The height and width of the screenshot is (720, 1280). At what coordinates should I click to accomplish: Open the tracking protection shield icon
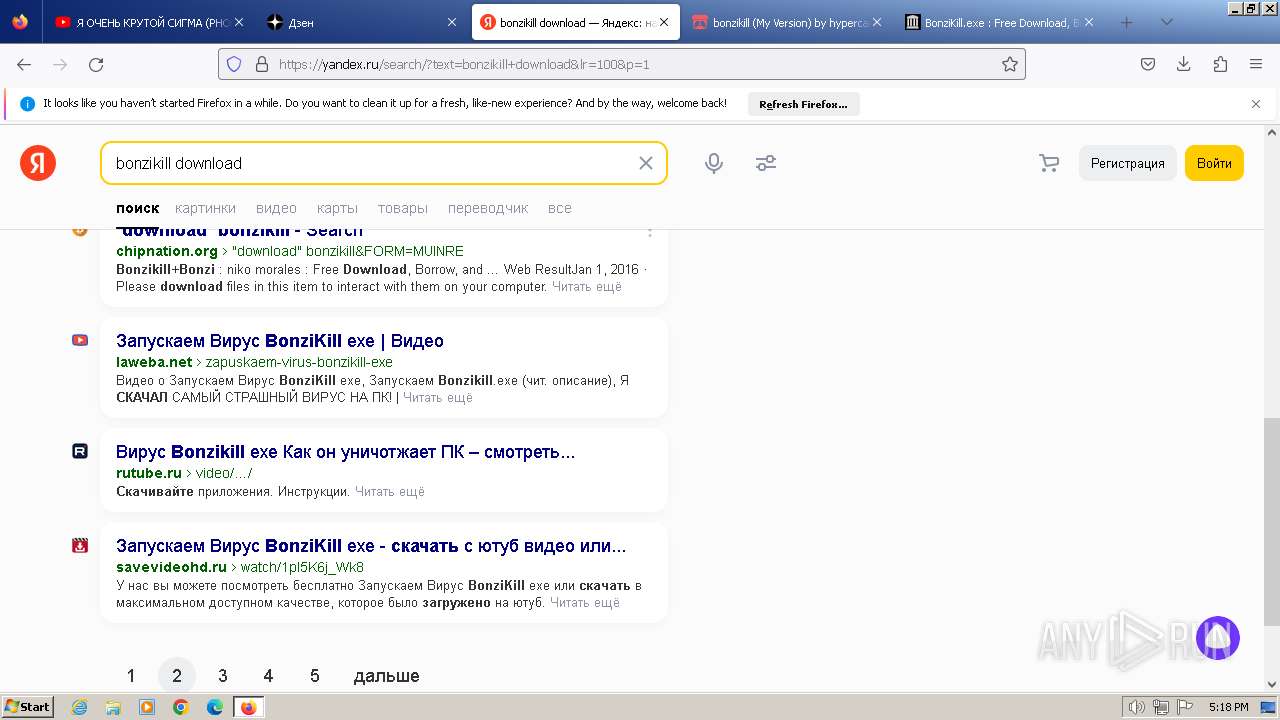tap(234, 64)
